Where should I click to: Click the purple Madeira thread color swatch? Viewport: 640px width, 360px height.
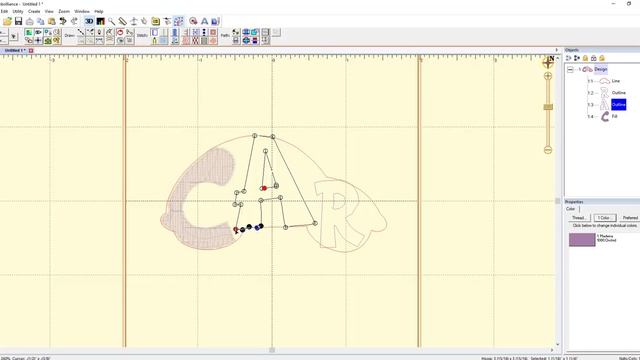pyautogui.click(x=582, y=240)
